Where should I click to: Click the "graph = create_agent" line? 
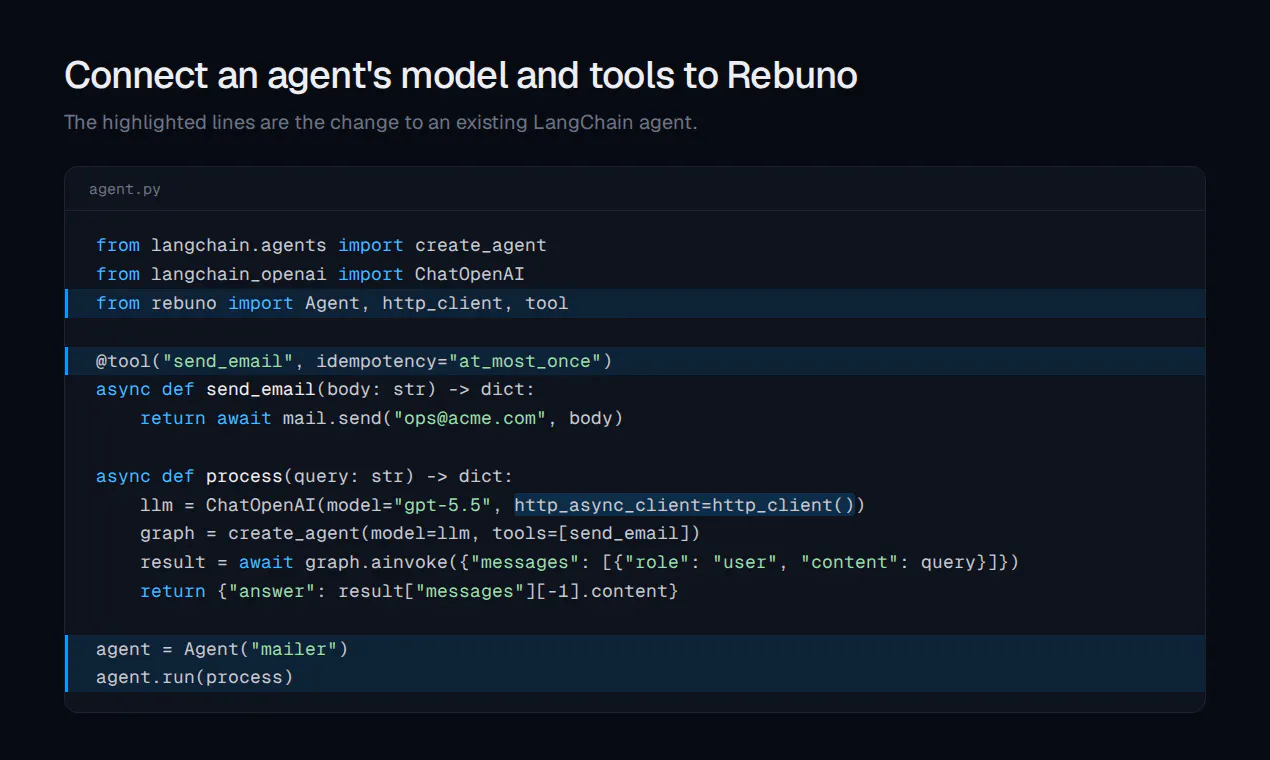(x=420, y=533)
